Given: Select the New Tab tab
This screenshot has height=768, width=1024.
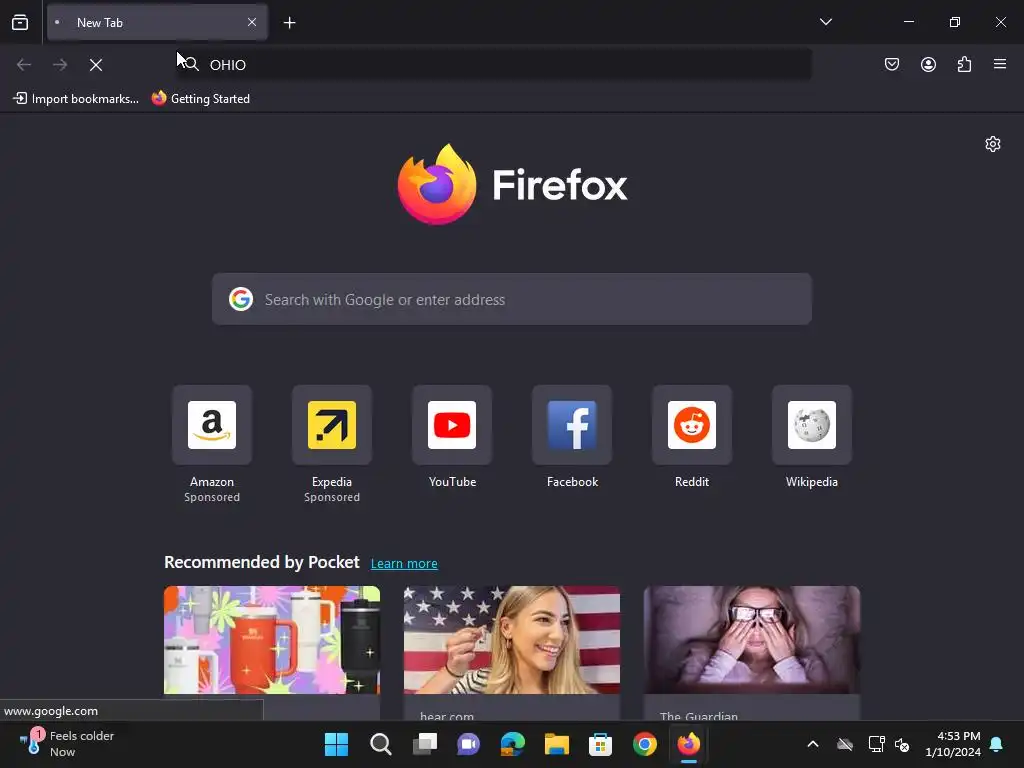Looking at the screenshot, I should [157, 22].
